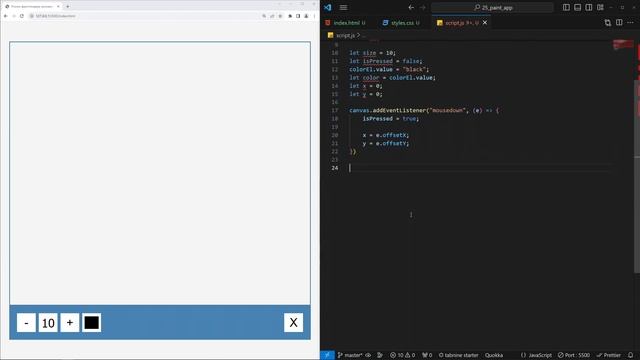Screen dimensions: 640x360
Task: Open remote window status bar button
Action: 327,355
